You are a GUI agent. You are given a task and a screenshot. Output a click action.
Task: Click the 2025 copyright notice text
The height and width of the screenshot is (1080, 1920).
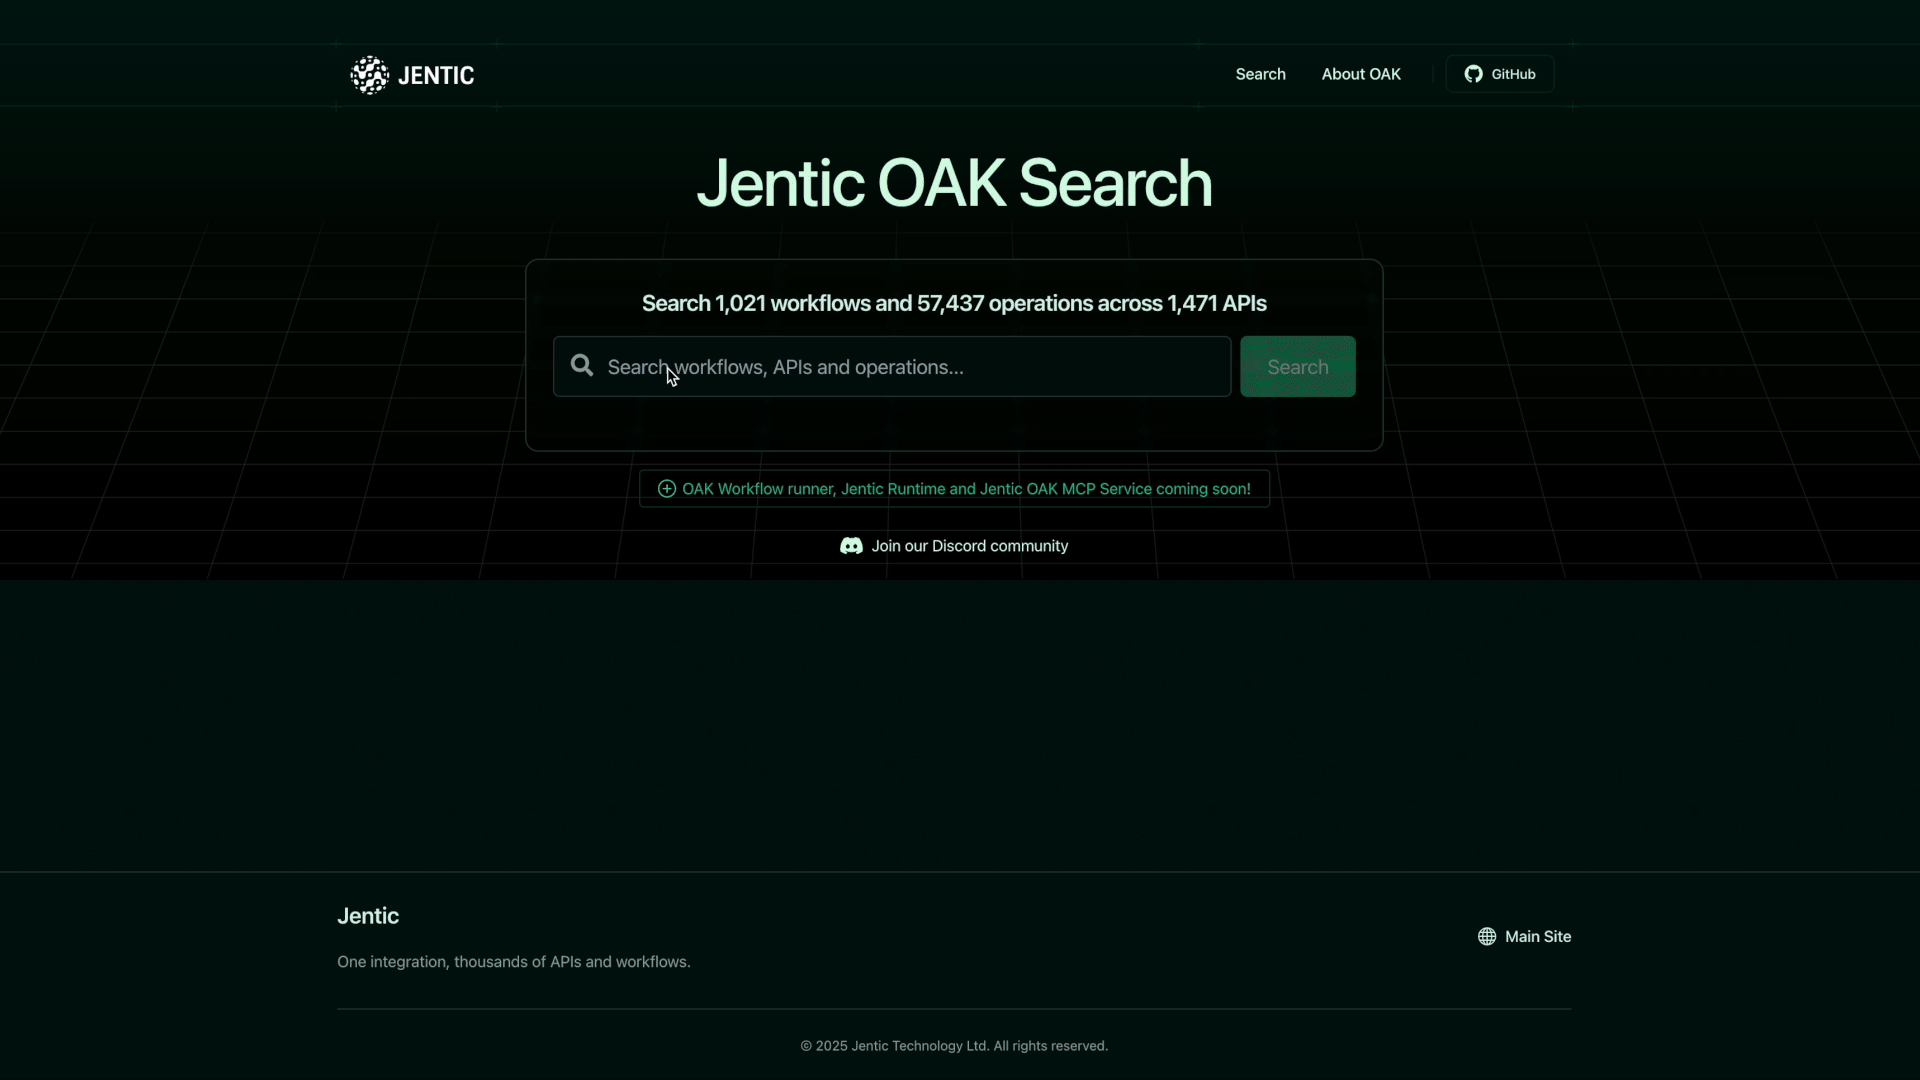[954, 1046]
